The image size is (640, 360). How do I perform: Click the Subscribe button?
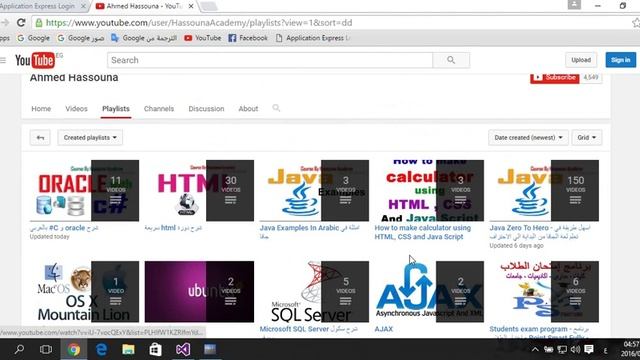(x=554, y=78)
